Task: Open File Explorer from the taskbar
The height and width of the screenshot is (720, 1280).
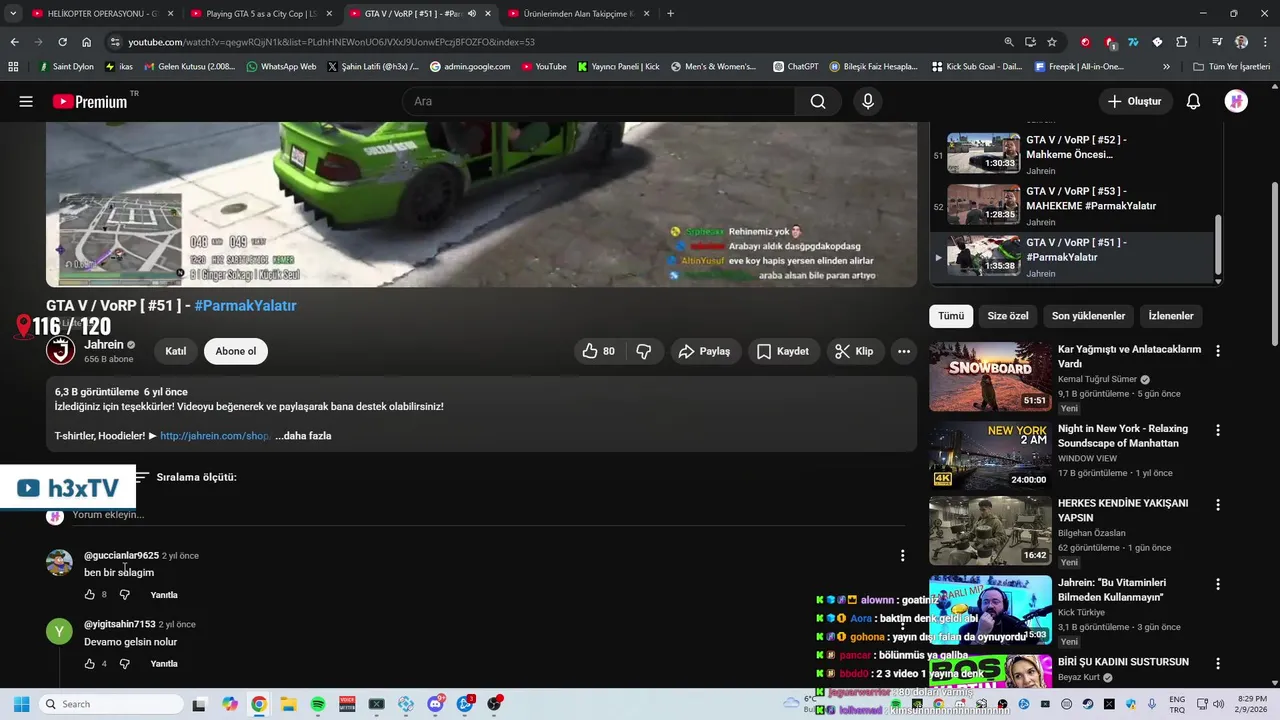Action: coord(288,705)
